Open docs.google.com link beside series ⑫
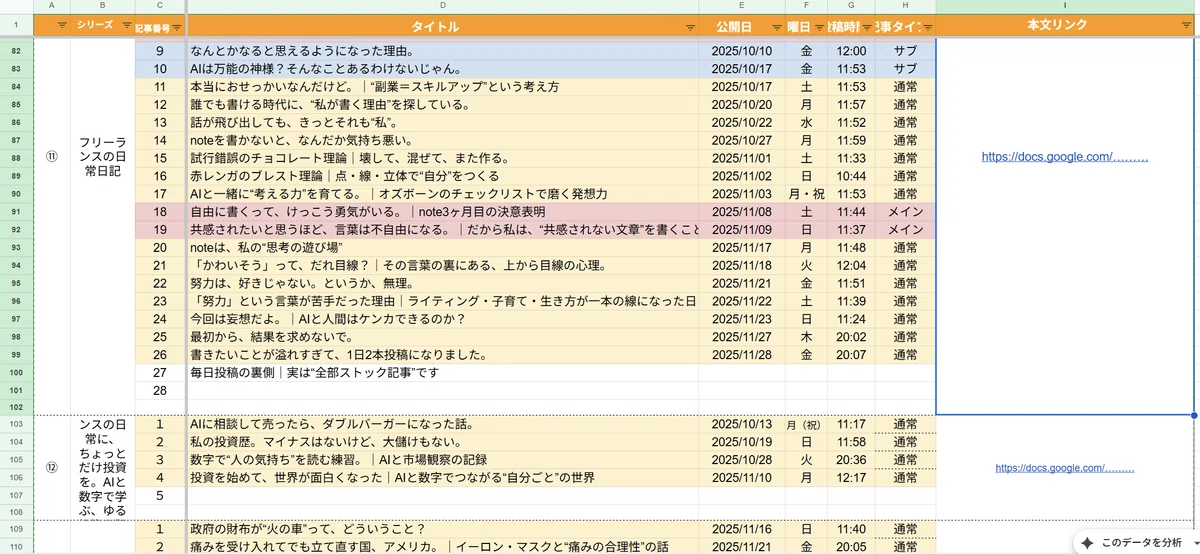This screenshot has width=1200, height=554. (x=1064, y=468)
